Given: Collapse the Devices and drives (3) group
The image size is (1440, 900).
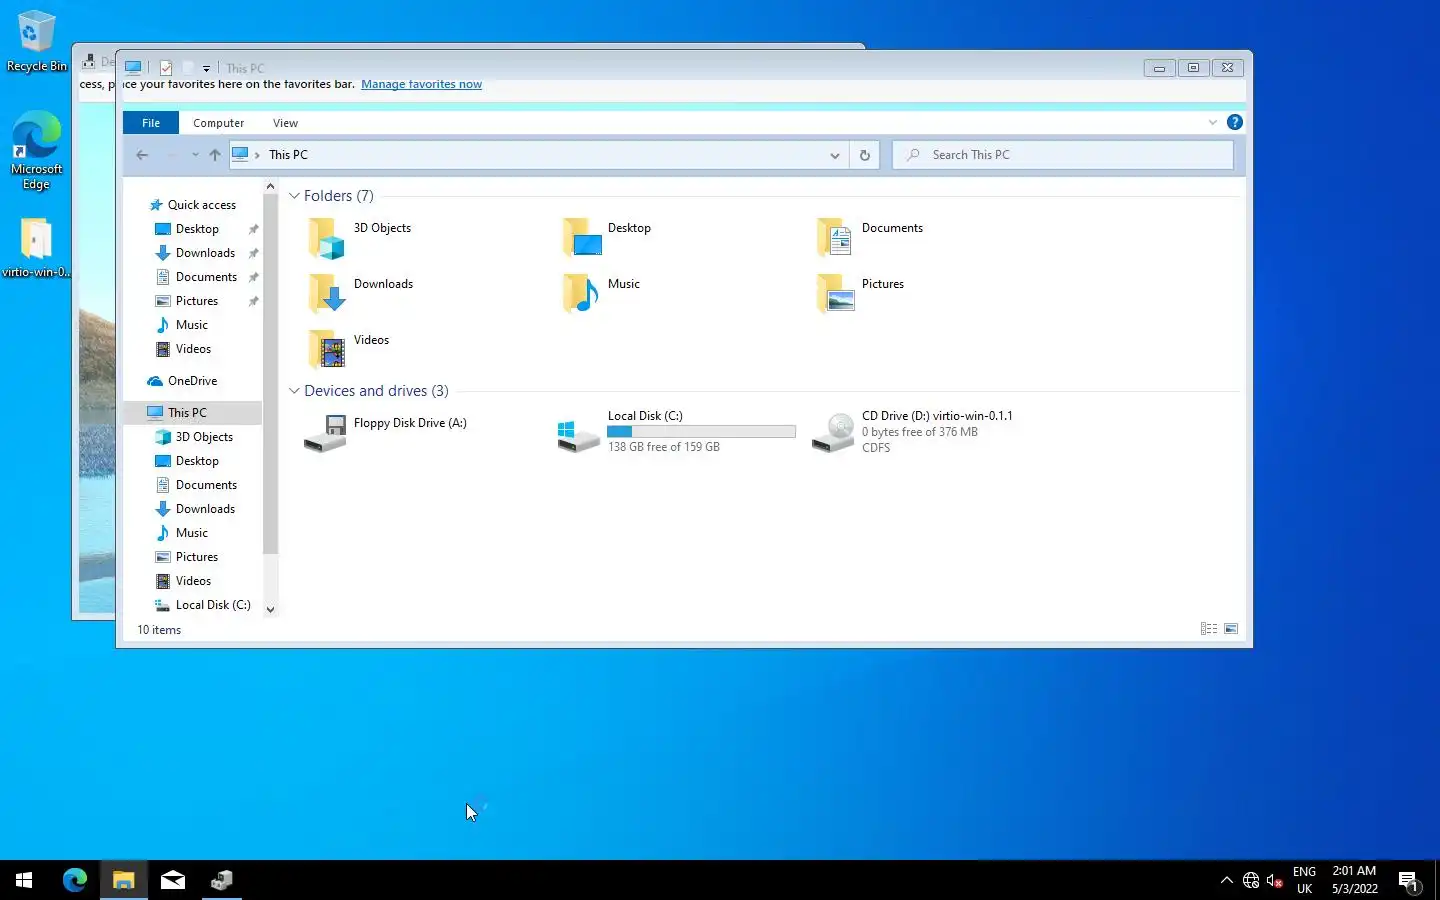Looking at the screenshot, I should (294, 391).
